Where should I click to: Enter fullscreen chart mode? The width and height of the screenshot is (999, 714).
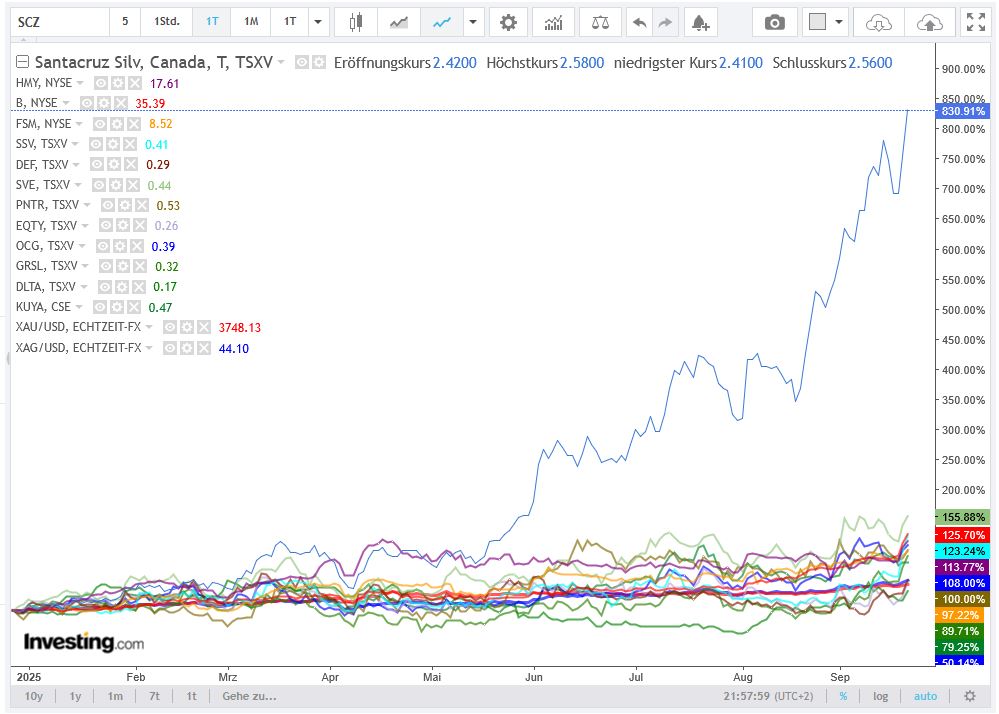973,22
